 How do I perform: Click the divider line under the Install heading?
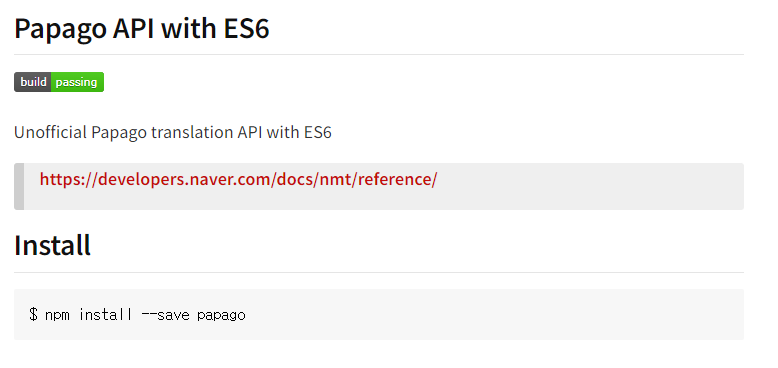click(379, 272)
